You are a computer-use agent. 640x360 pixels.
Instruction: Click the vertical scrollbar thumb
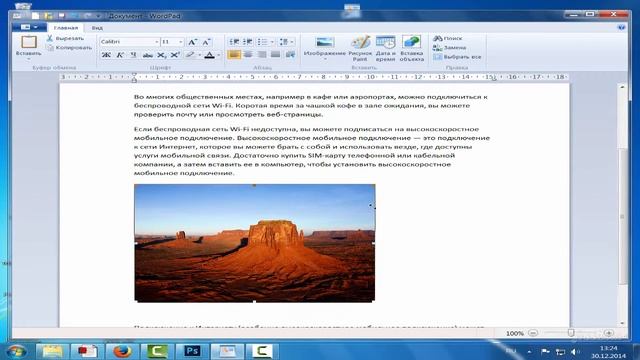pos(622,216)
